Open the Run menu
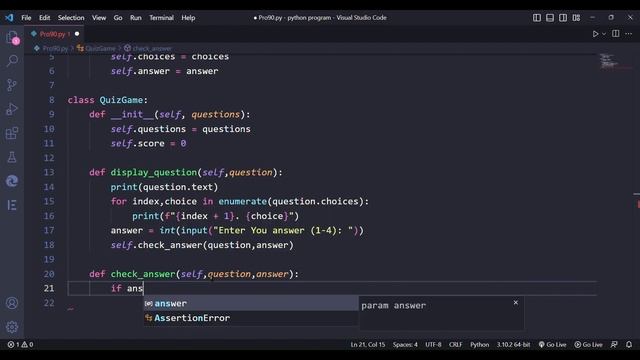640x360 pixels. click(136, 18)
